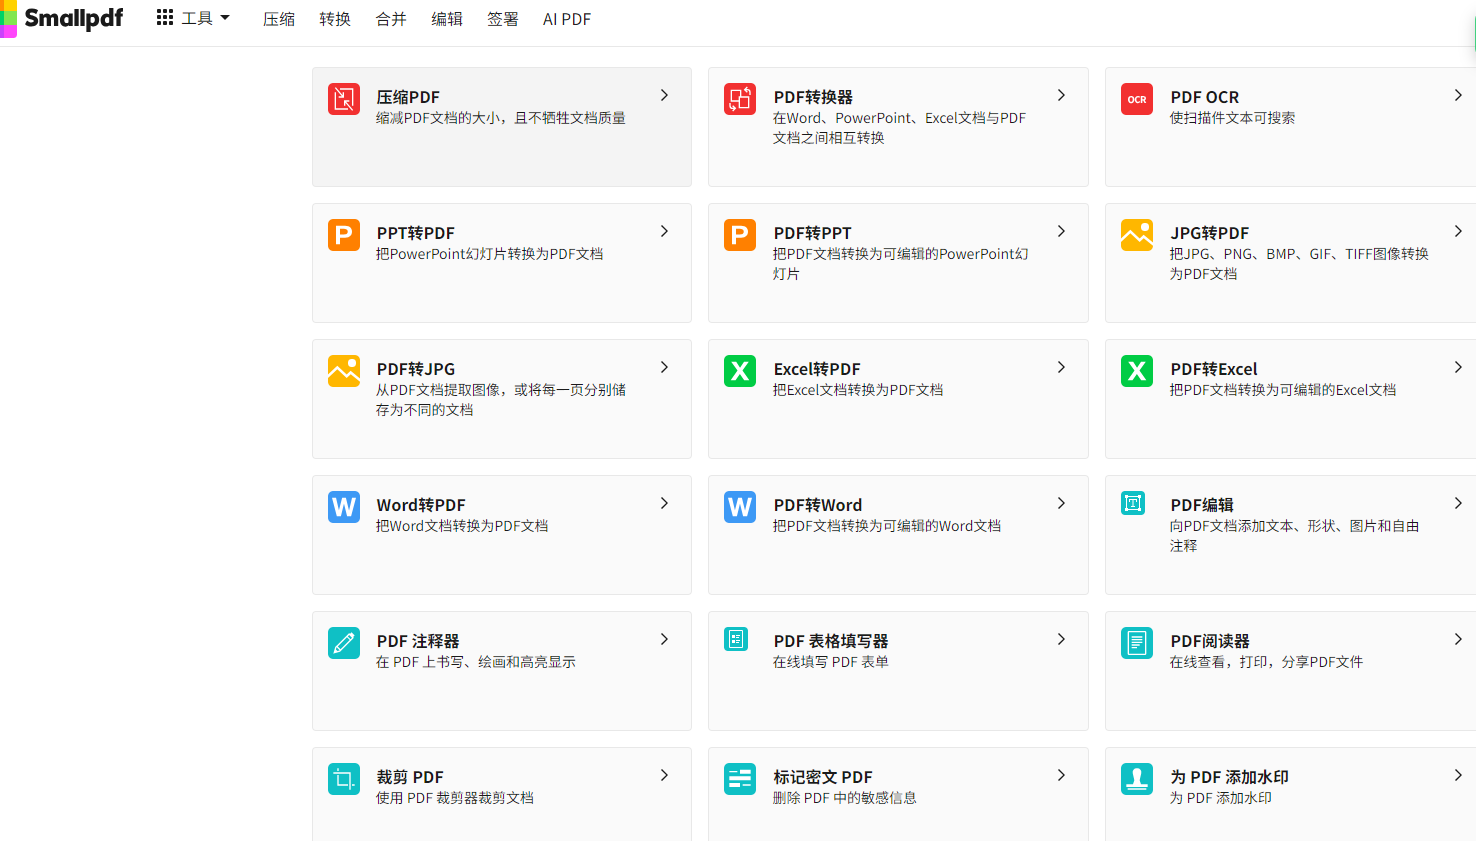Open the PDF 表格填写器 tool link
This screenshot has height=841, width=1476.
830,641
